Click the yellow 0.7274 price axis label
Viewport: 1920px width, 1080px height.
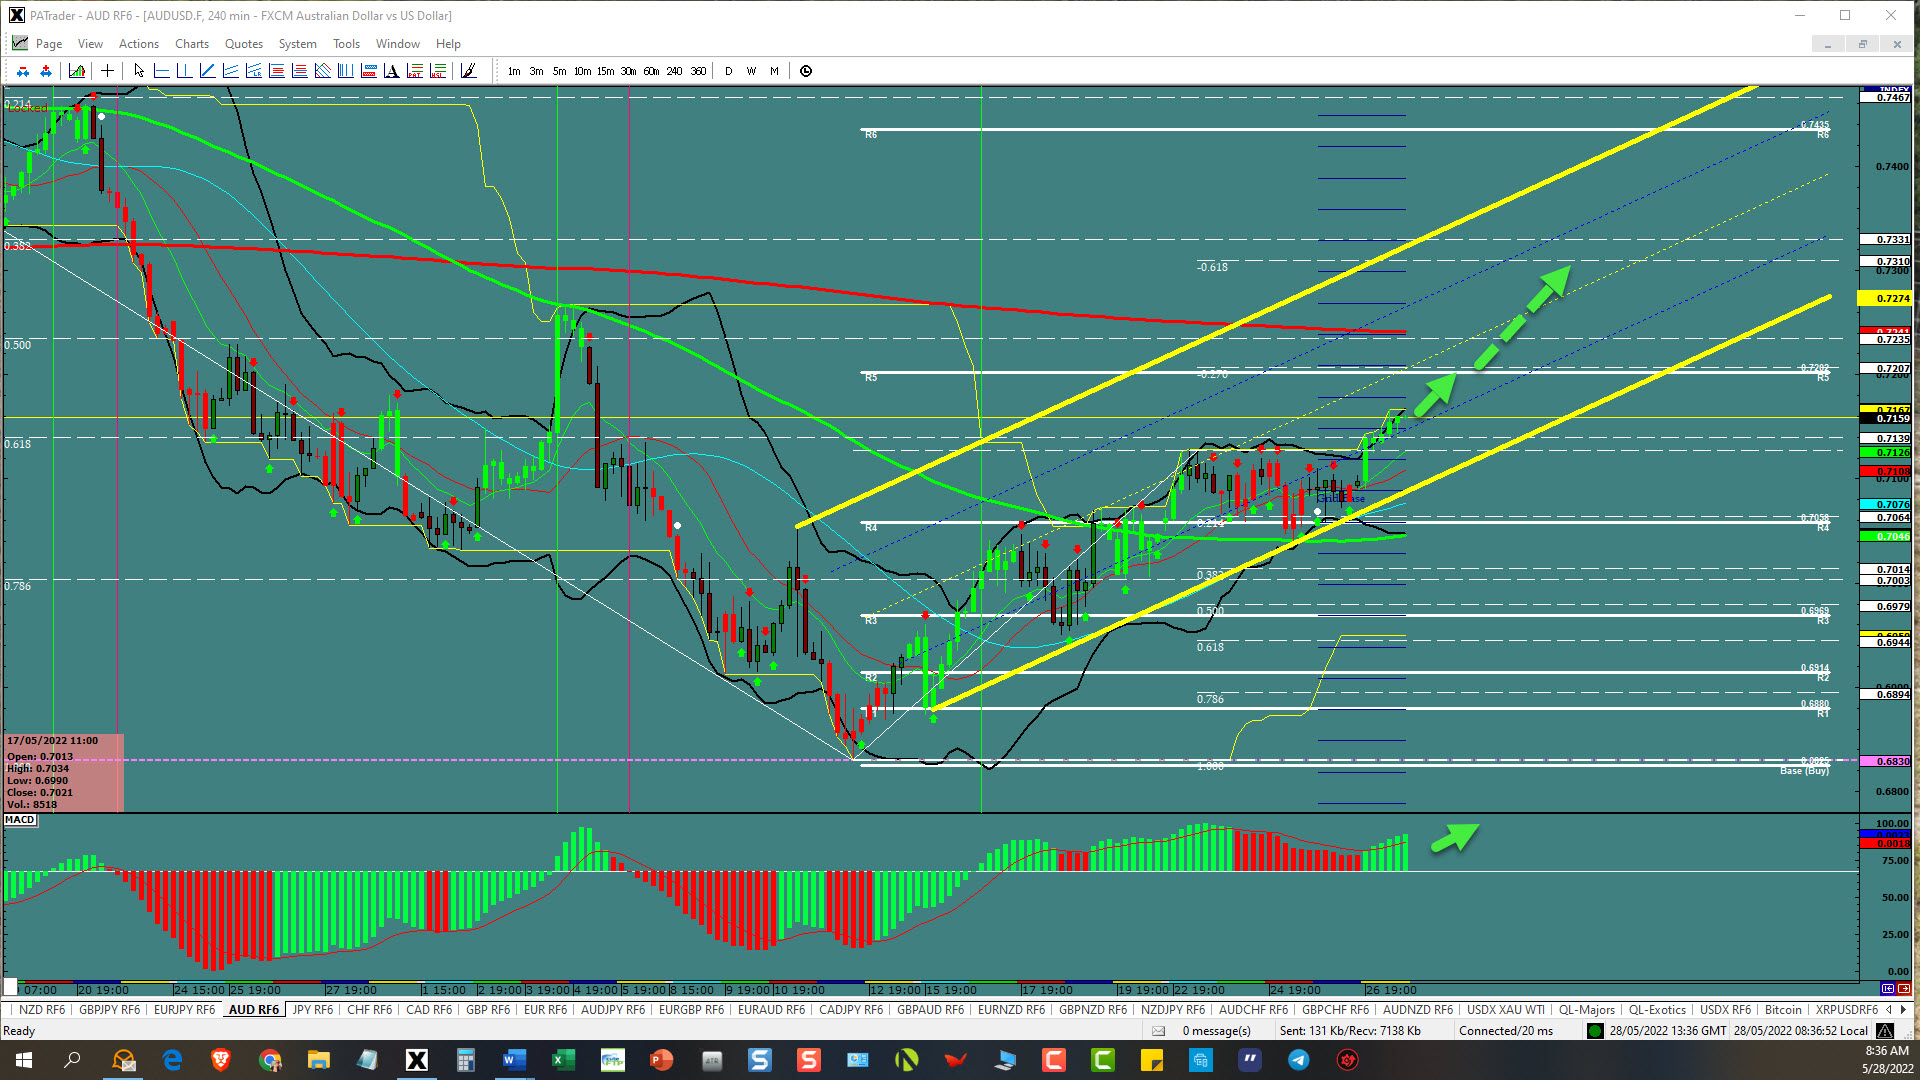1885,298
